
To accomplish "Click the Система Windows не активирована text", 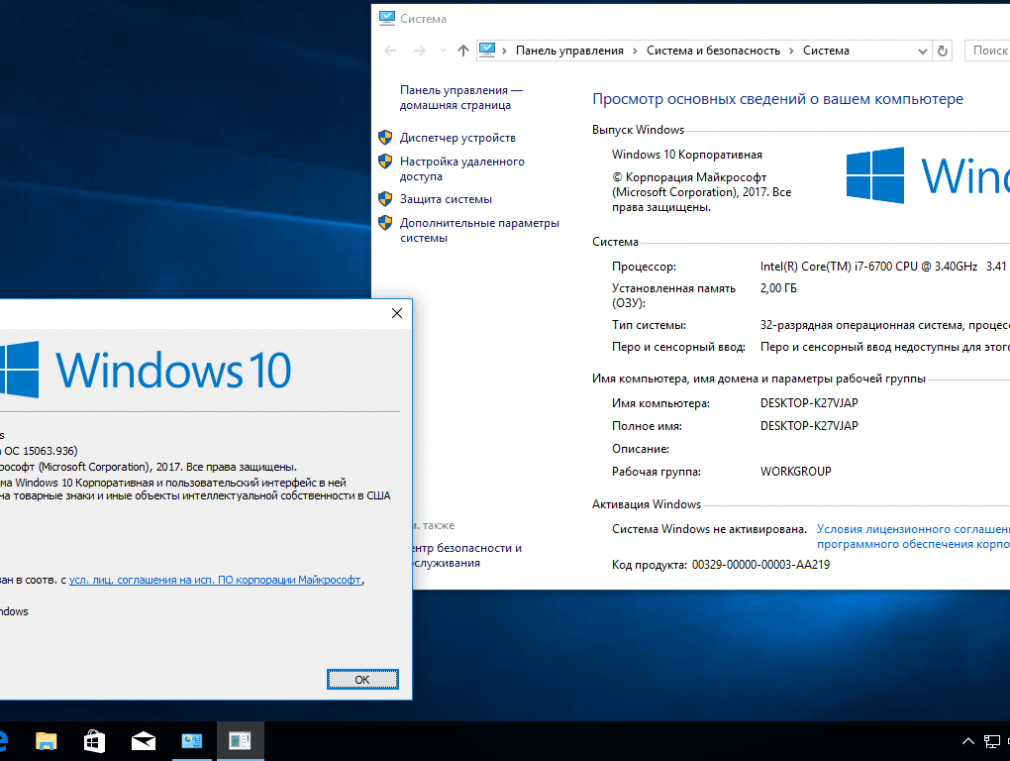I will tap(709, 529).
